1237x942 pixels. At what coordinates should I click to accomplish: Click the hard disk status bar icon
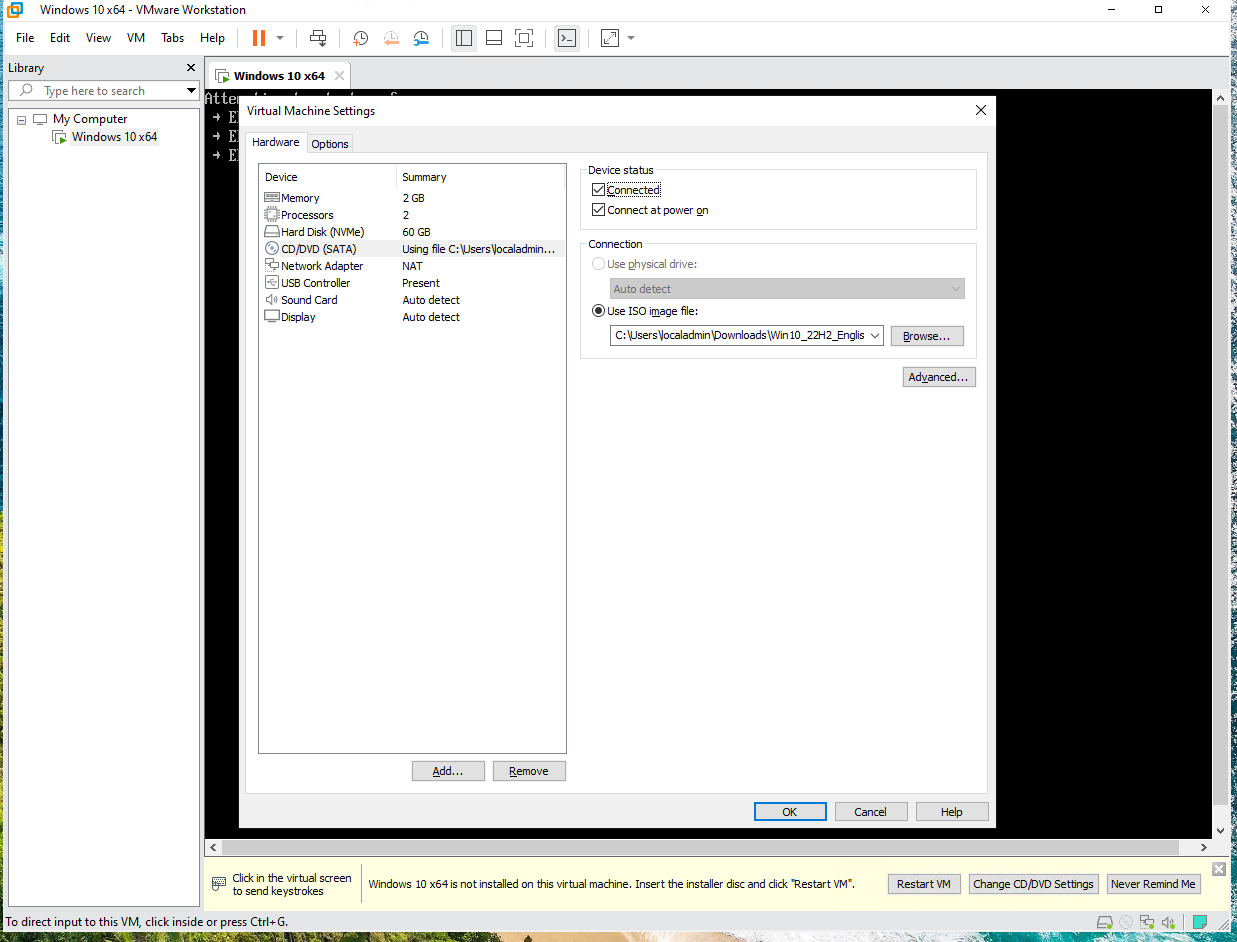1105,922
